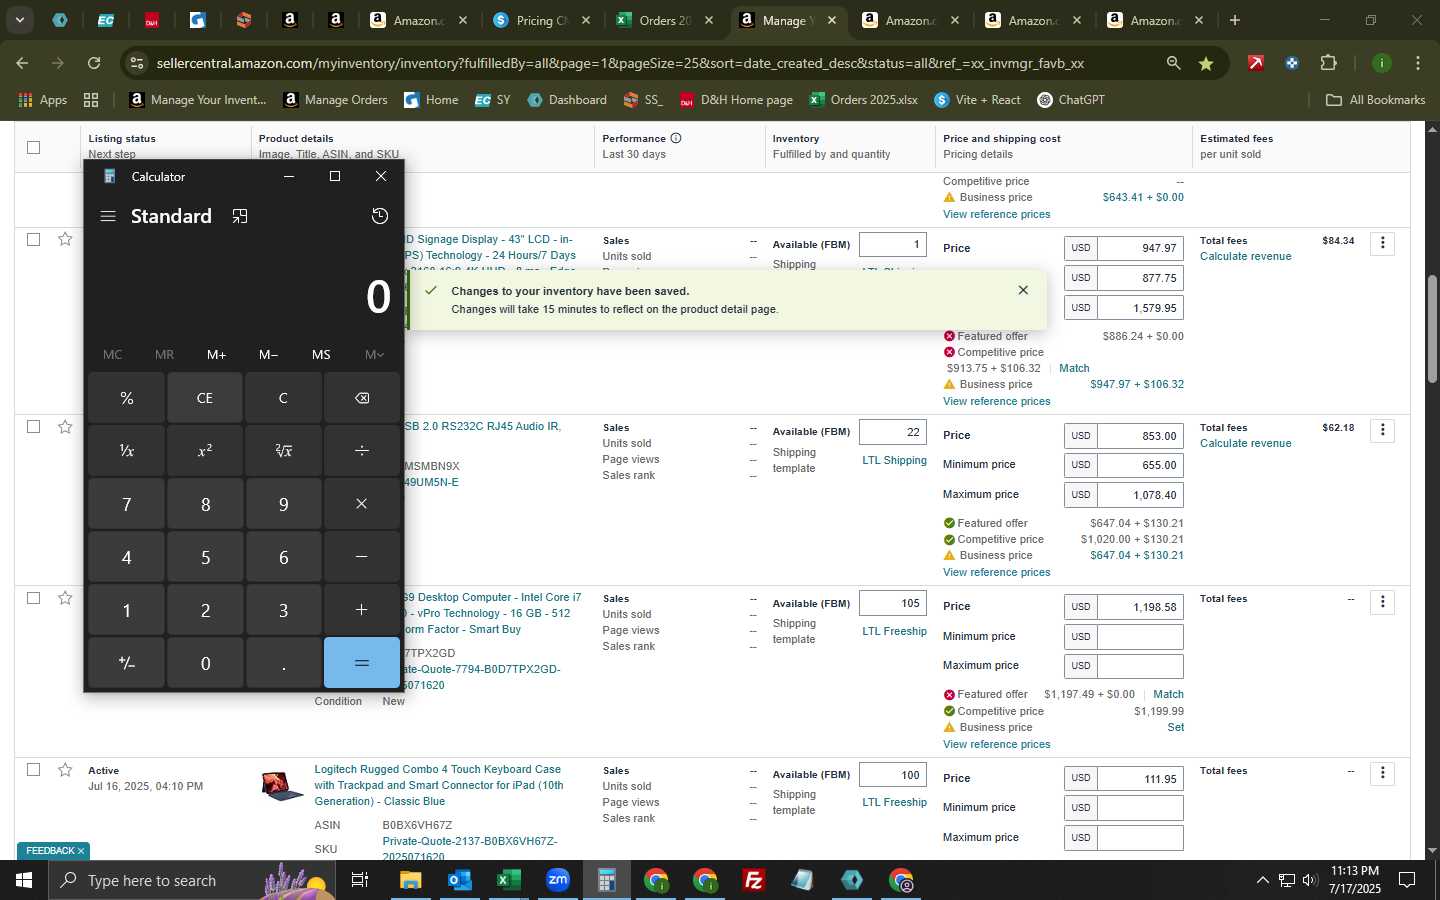
Task: Open FileZilla from Windows taskbar
Action: coord(754,880)
